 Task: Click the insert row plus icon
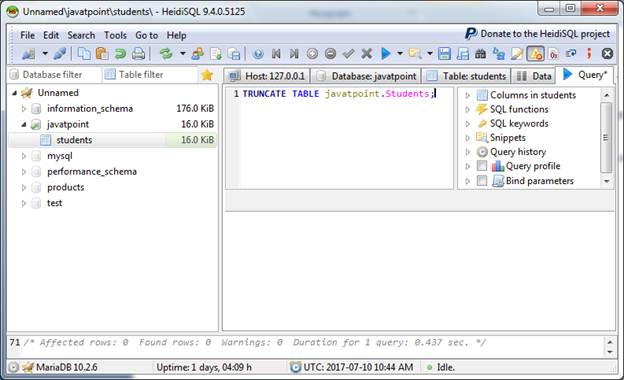[x=312, y=53]
